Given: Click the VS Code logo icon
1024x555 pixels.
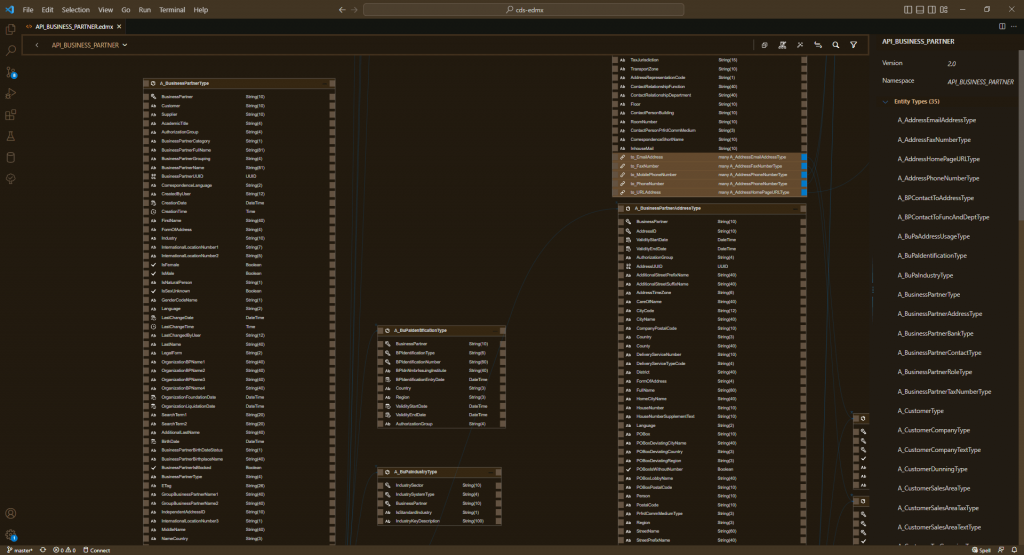Looking at the screenshot, I should [x=9, y=10].
